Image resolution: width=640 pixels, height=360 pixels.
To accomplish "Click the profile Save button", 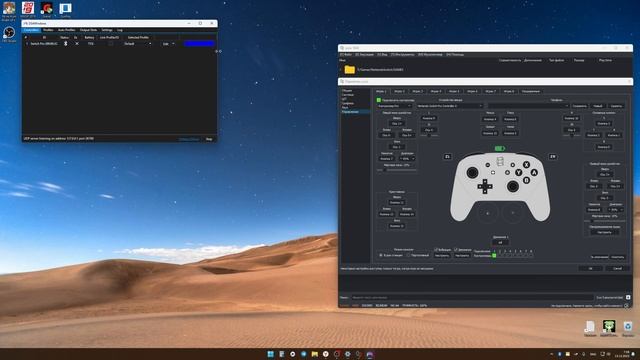I will (x=579, y=106).
